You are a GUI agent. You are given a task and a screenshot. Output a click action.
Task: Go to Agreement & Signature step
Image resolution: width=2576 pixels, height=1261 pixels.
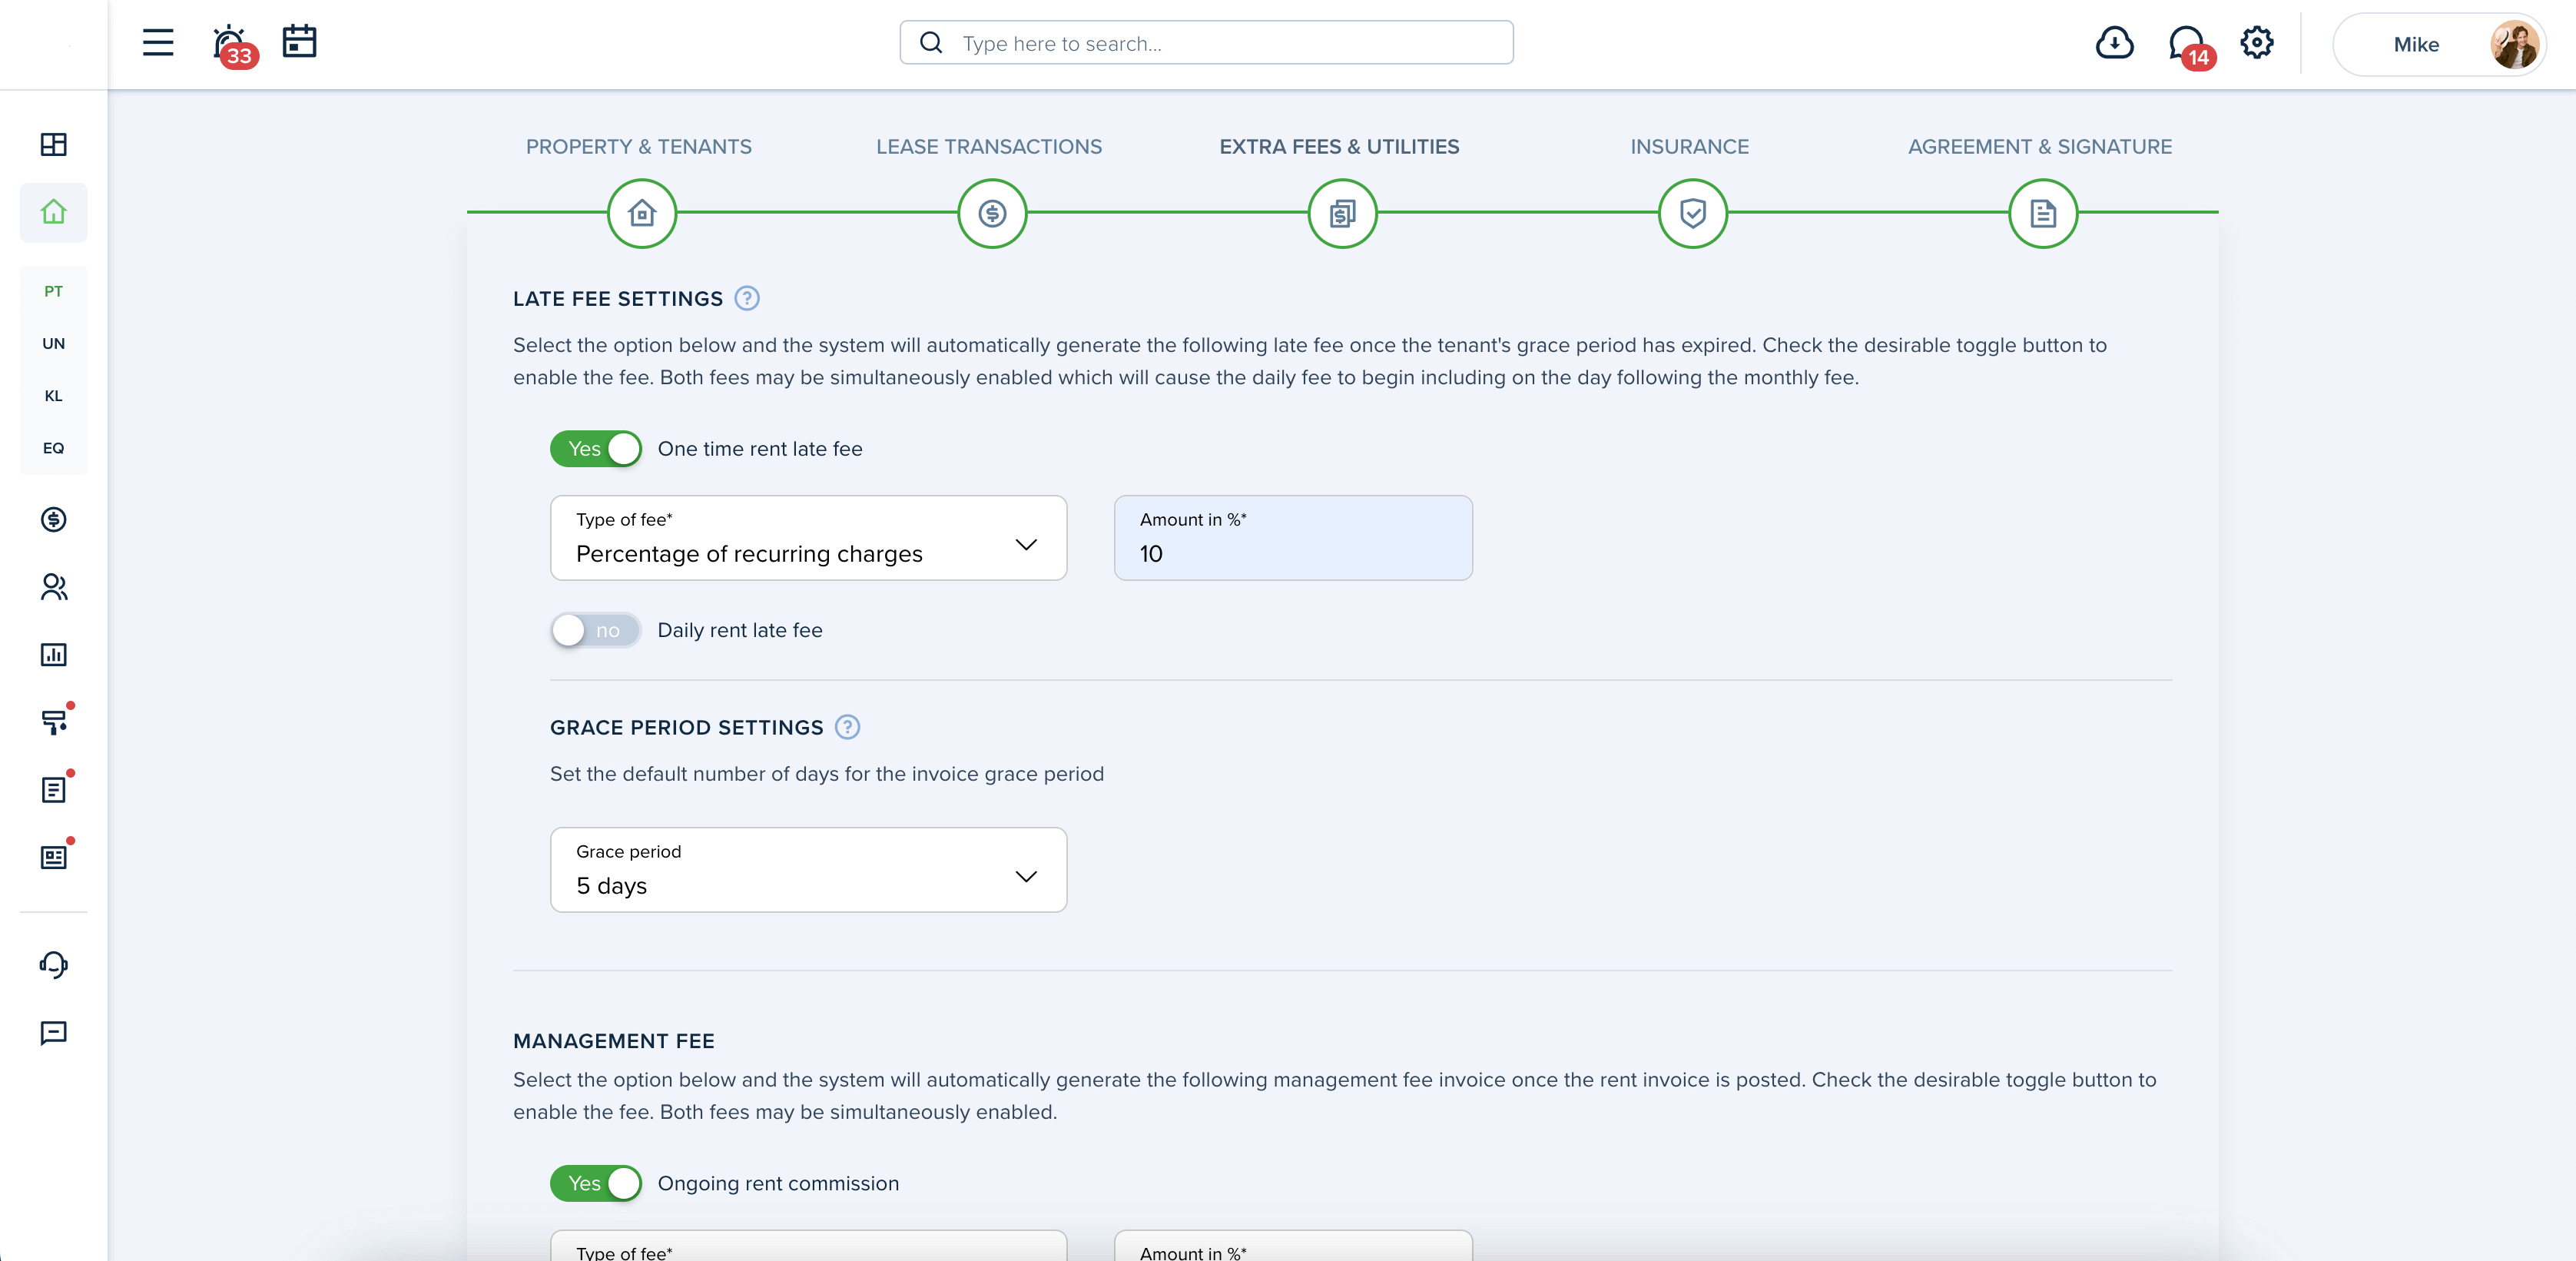point(2040,147)
